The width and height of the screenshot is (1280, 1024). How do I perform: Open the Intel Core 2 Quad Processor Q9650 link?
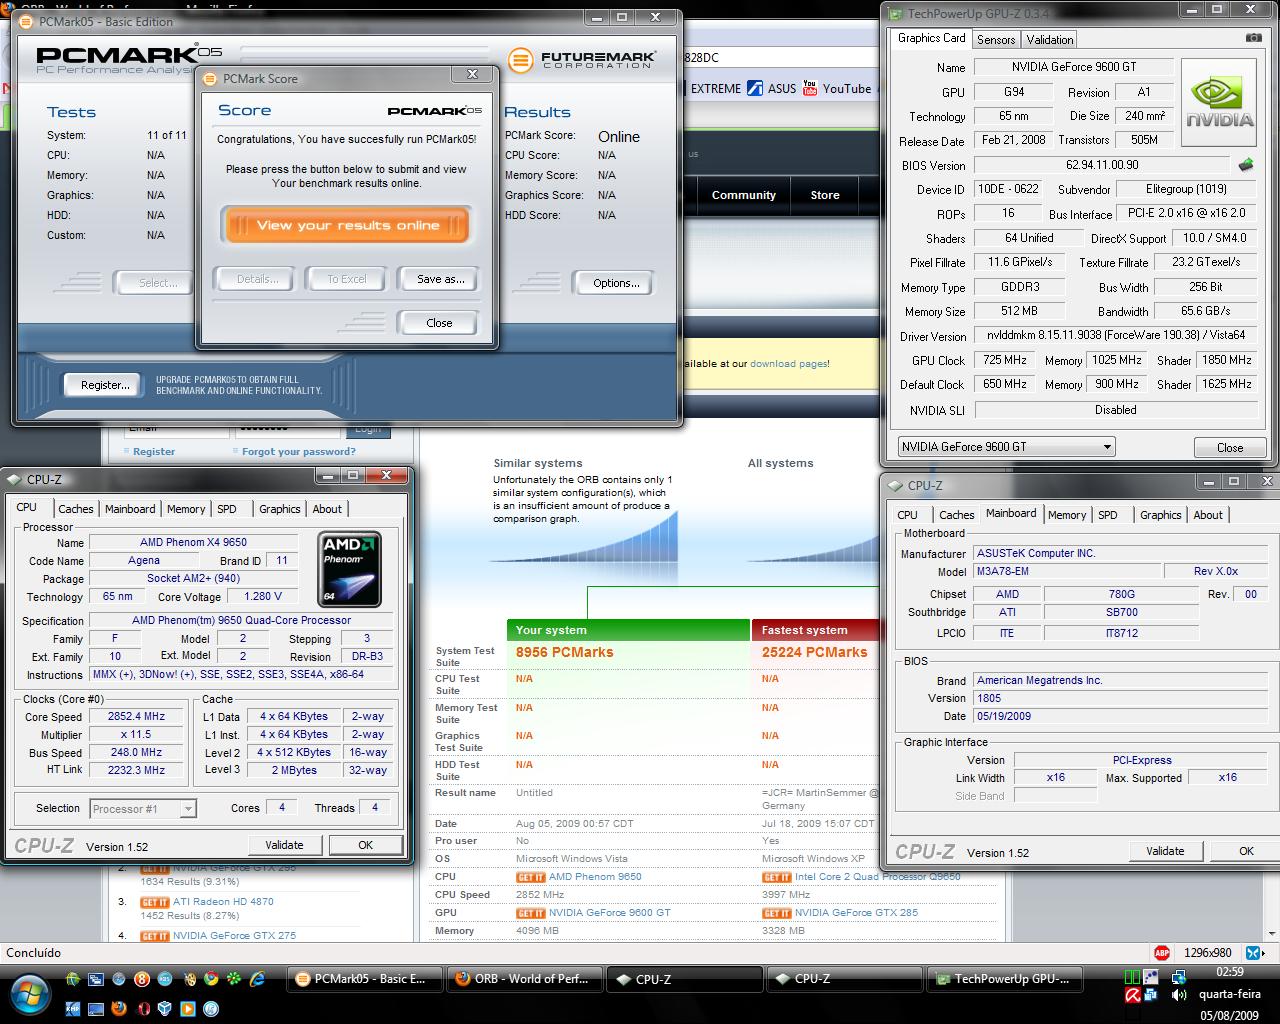(x=878, y=877)
